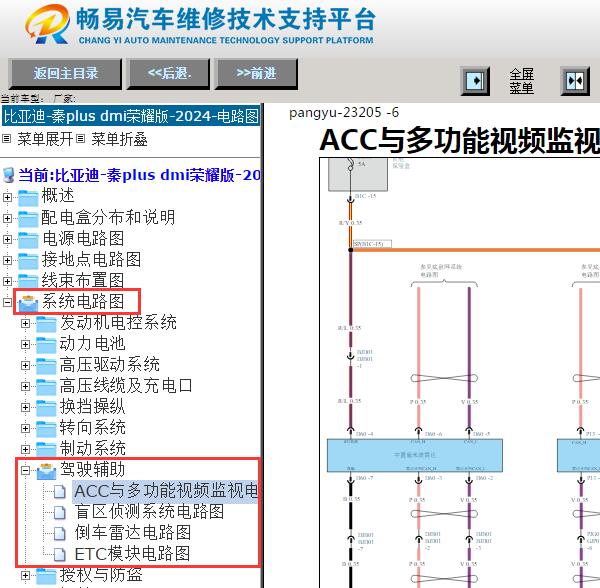The width and height of the screenshot is (600, 588).
Task: Expand the 转向系统 subfolder
Action: pyautogui.click(x=25, y=428)
